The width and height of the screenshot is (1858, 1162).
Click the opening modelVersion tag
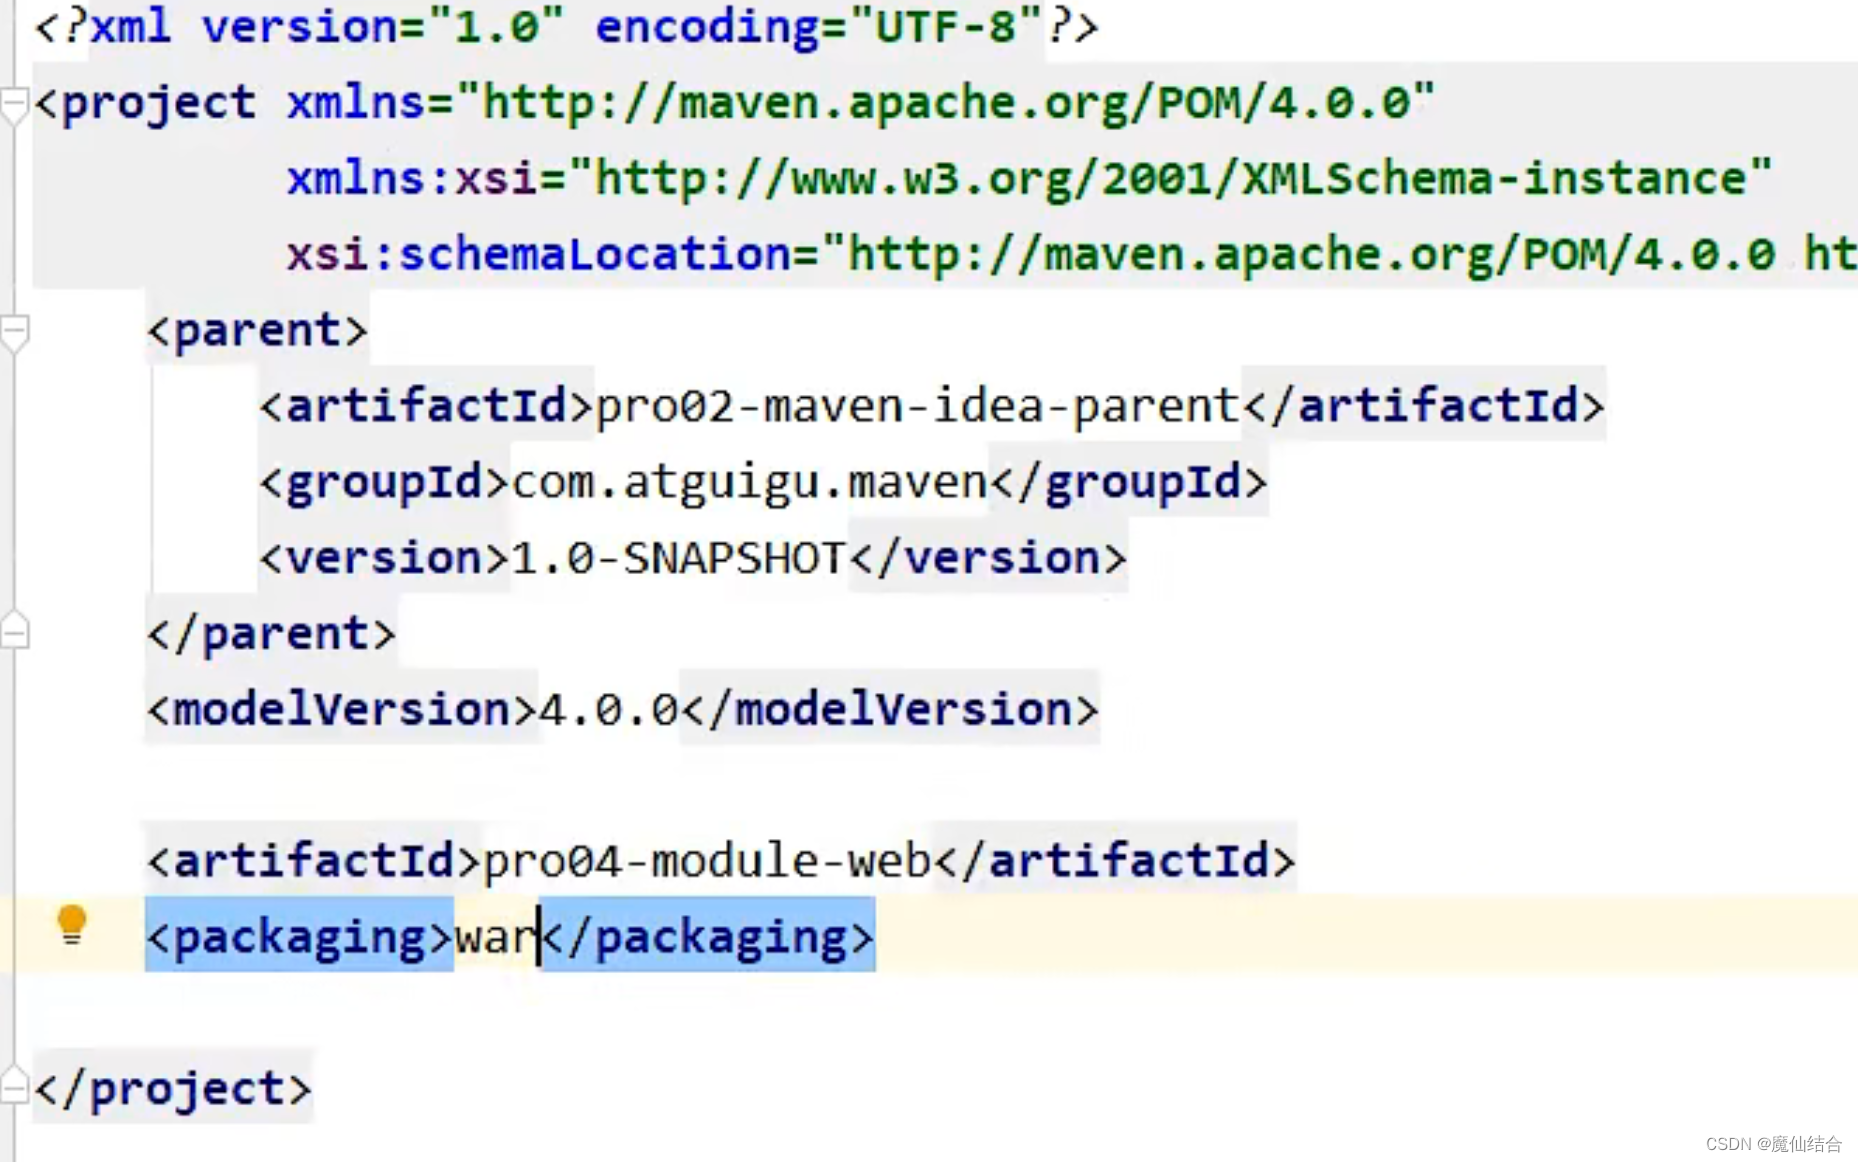(342, 710)
